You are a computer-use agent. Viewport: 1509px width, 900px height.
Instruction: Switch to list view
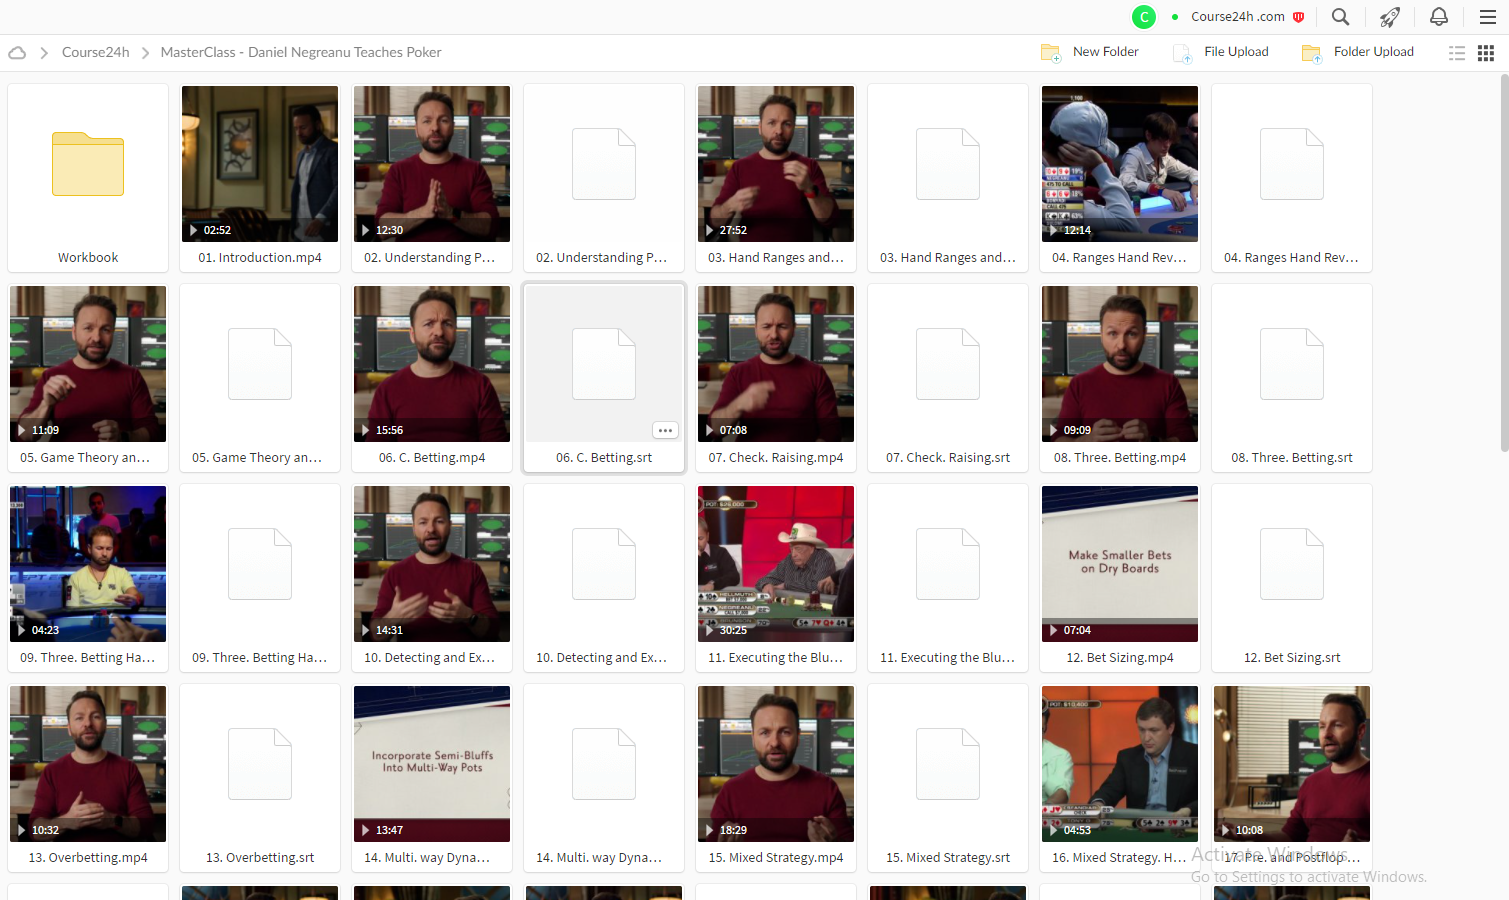click(1457, 53)
